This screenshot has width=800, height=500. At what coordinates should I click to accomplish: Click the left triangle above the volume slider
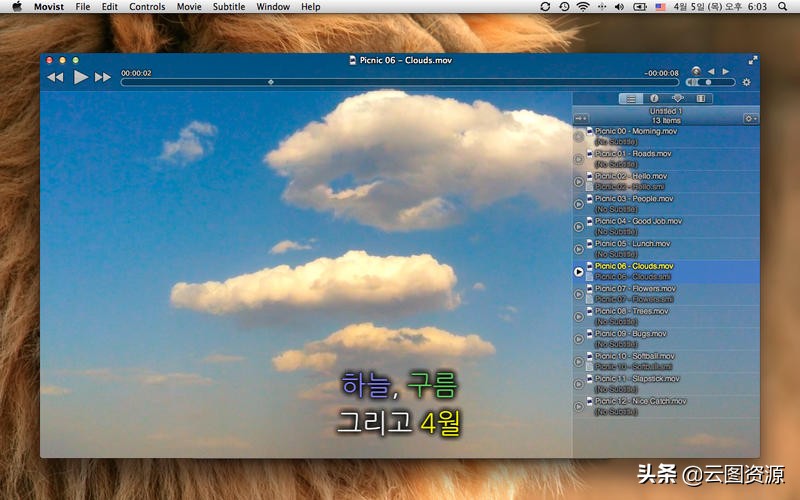click(x=711, y=71)
